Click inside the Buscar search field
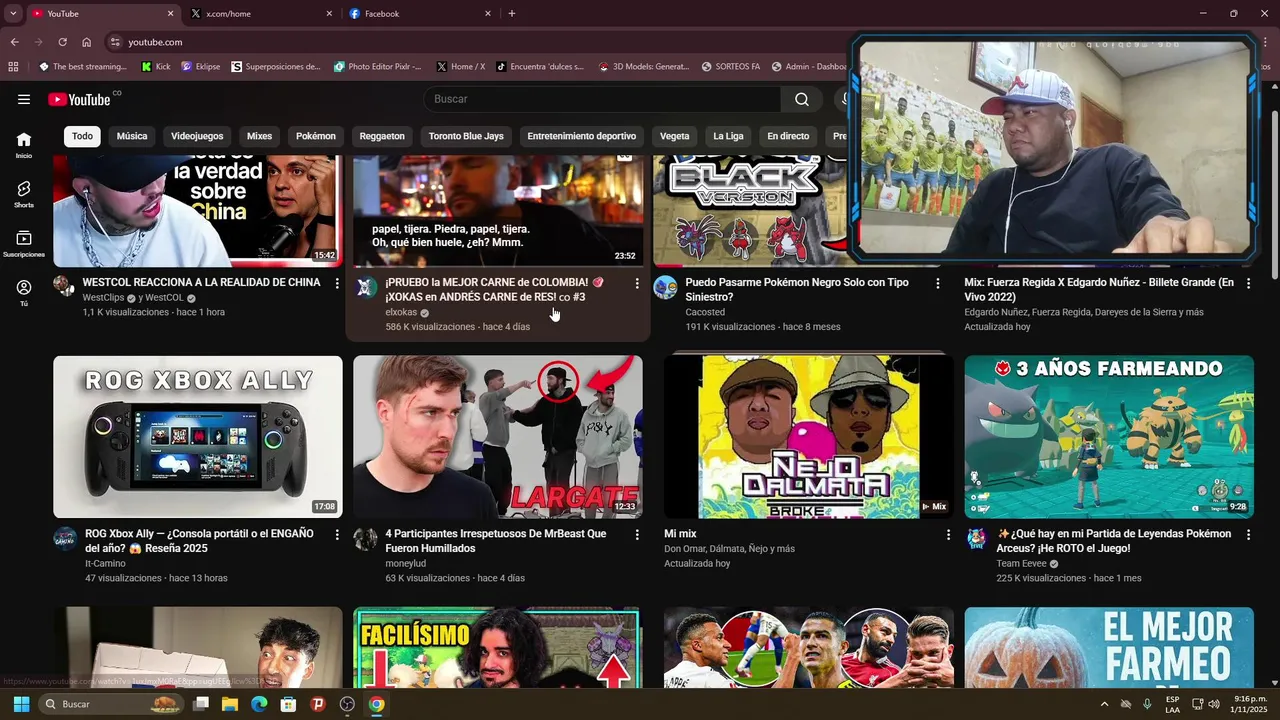This screenshot has width=1280, height=720. [x=602, y=99]
